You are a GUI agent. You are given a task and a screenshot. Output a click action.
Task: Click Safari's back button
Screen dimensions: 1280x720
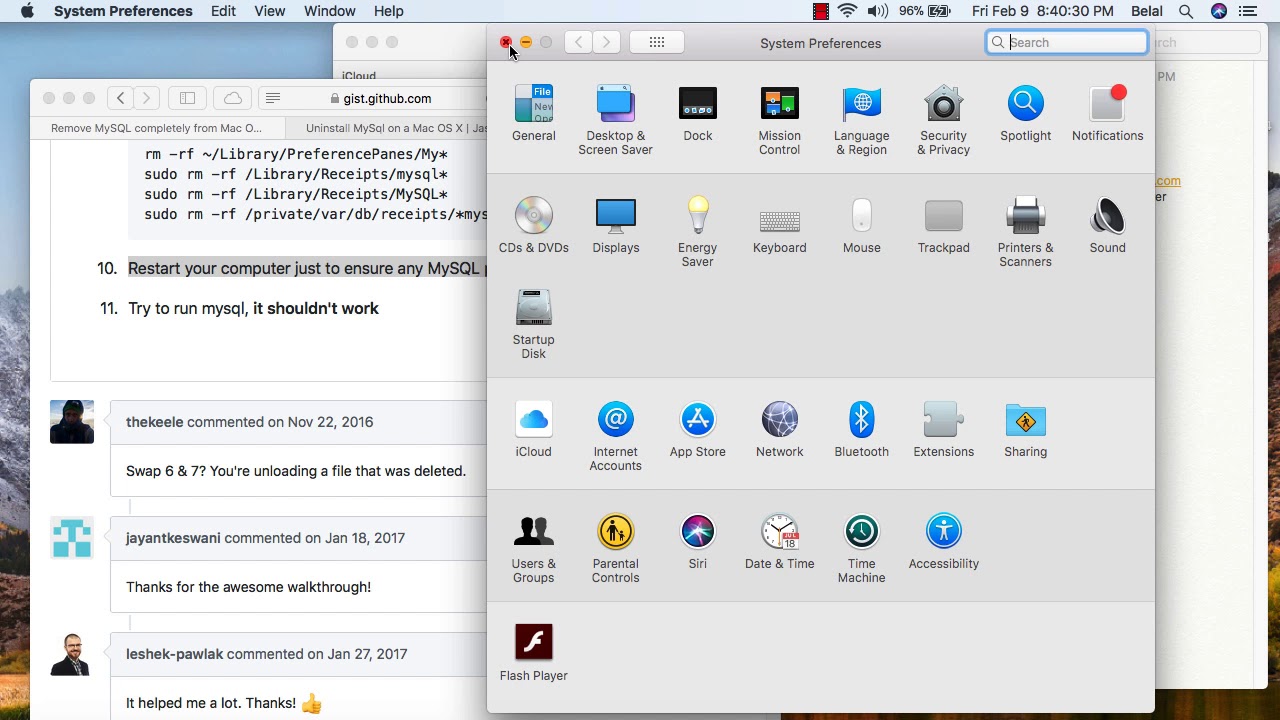(121, 98)
